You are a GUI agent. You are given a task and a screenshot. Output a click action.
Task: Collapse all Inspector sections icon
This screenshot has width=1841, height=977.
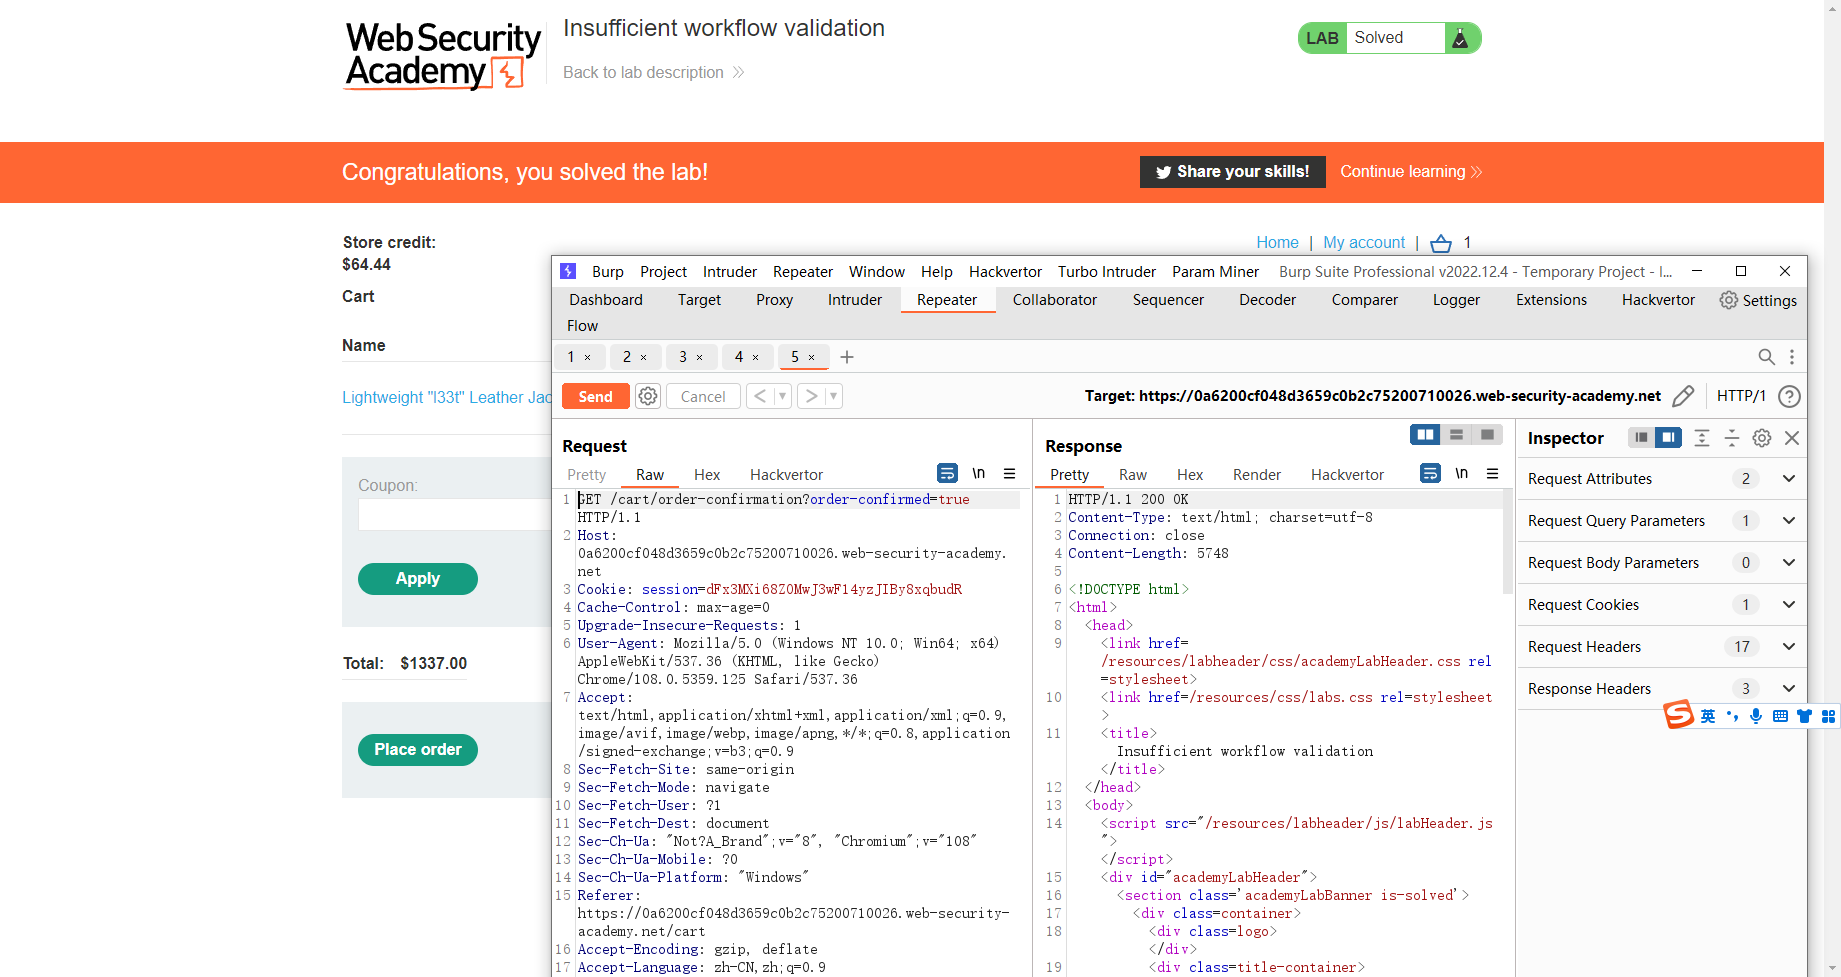point(1732,437)
